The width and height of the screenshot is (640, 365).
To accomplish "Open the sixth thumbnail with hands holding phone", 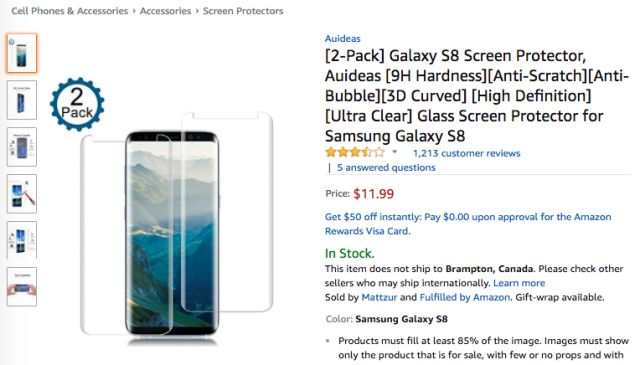I will click(x=22, y=287).
